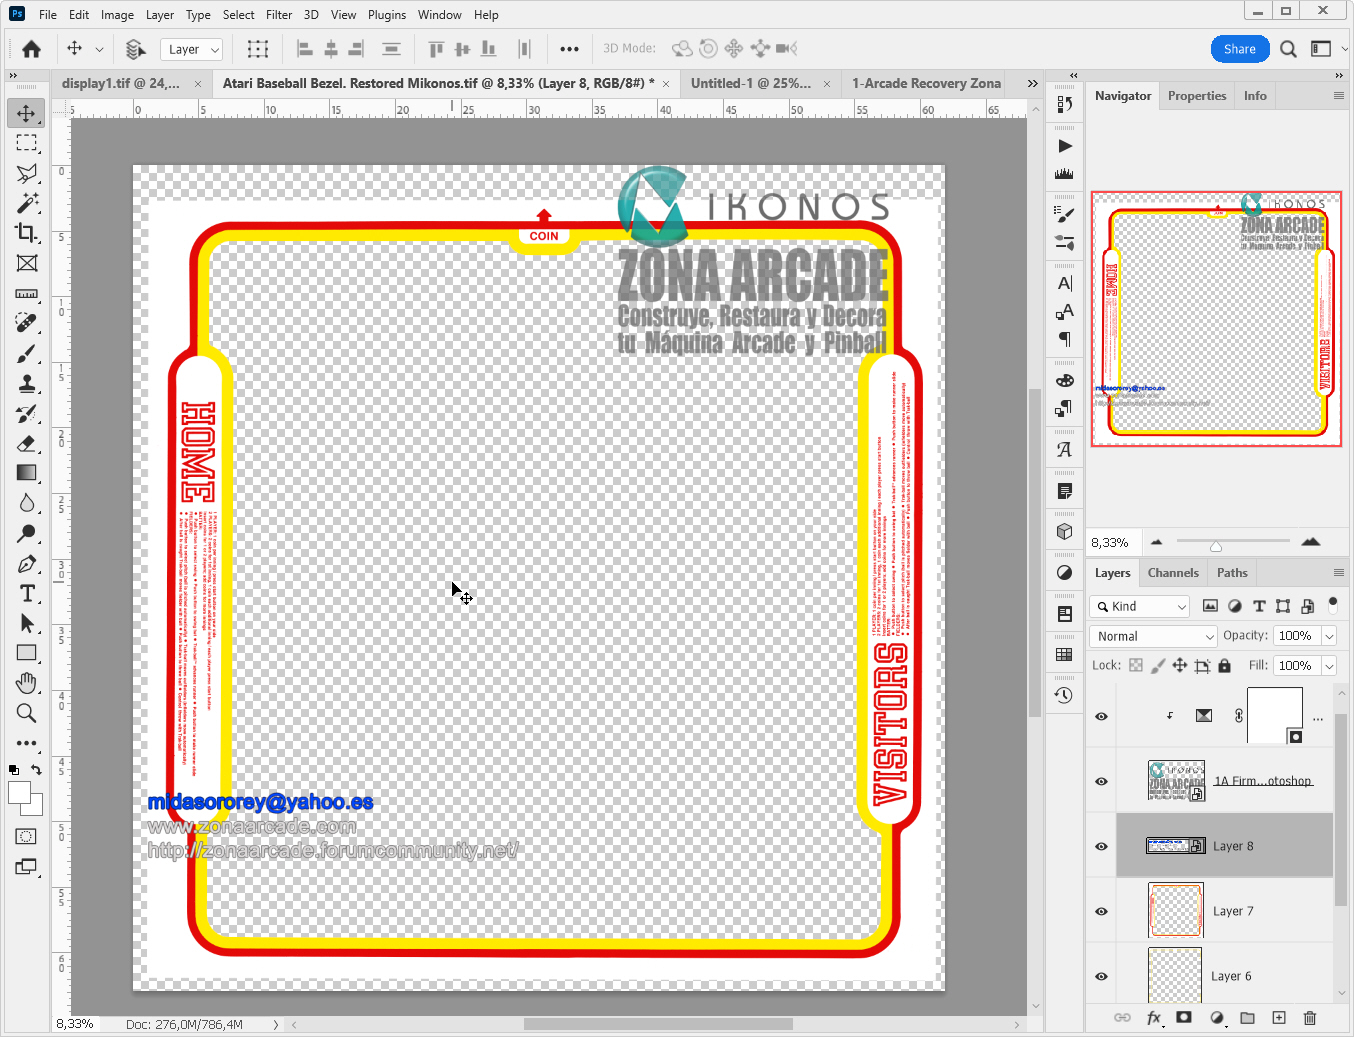Viewport: 1354px width, 1037px height.
Task: Switch to the Channels tab
Action: (1172, 573)
